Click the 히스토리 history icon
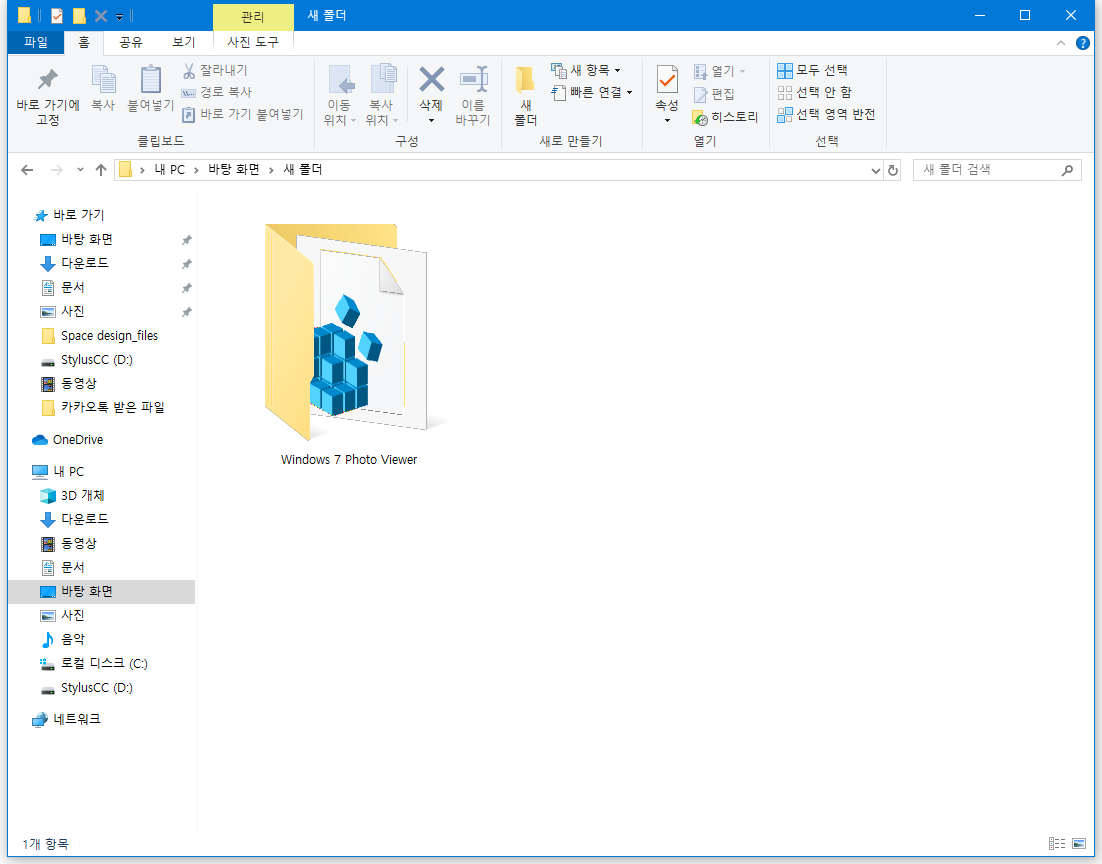This screenshot has height=864, width=1102. [x=700, y=117]
